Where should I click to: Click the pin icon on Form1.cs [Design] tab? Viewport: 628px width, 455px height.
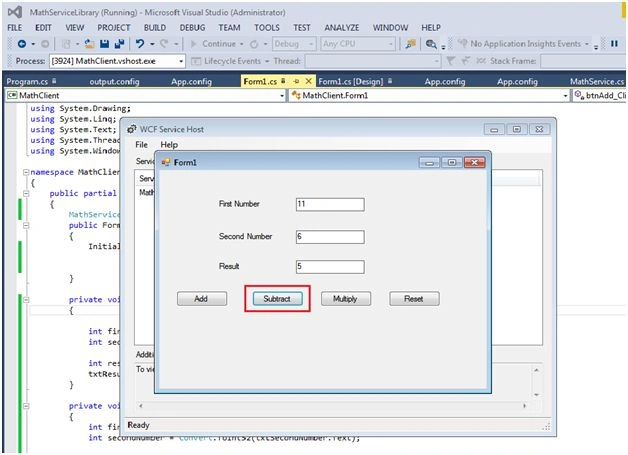[390, 81]
